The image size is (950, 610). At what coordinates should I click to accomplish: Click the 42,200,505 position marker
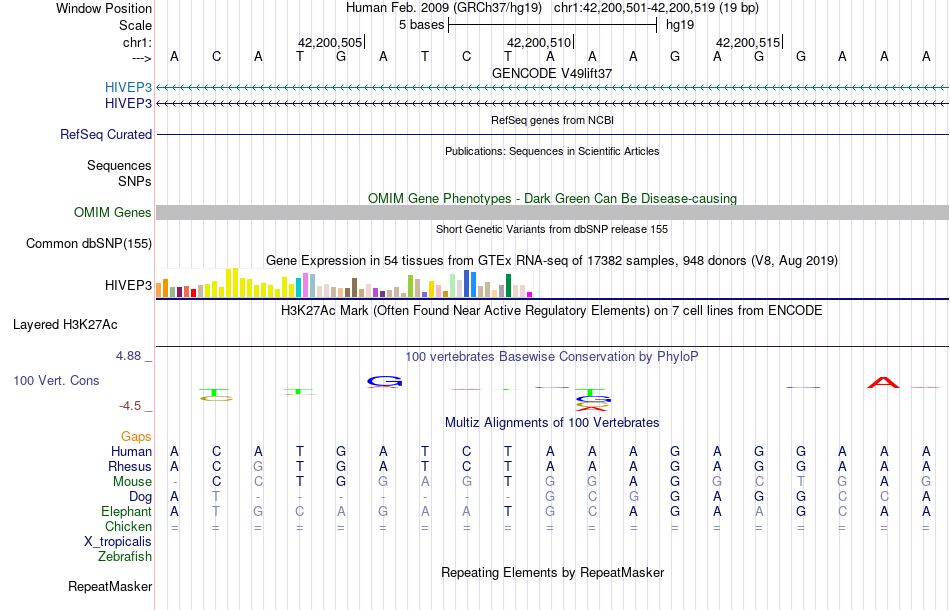pyautogui.click(x=330, y=42)
